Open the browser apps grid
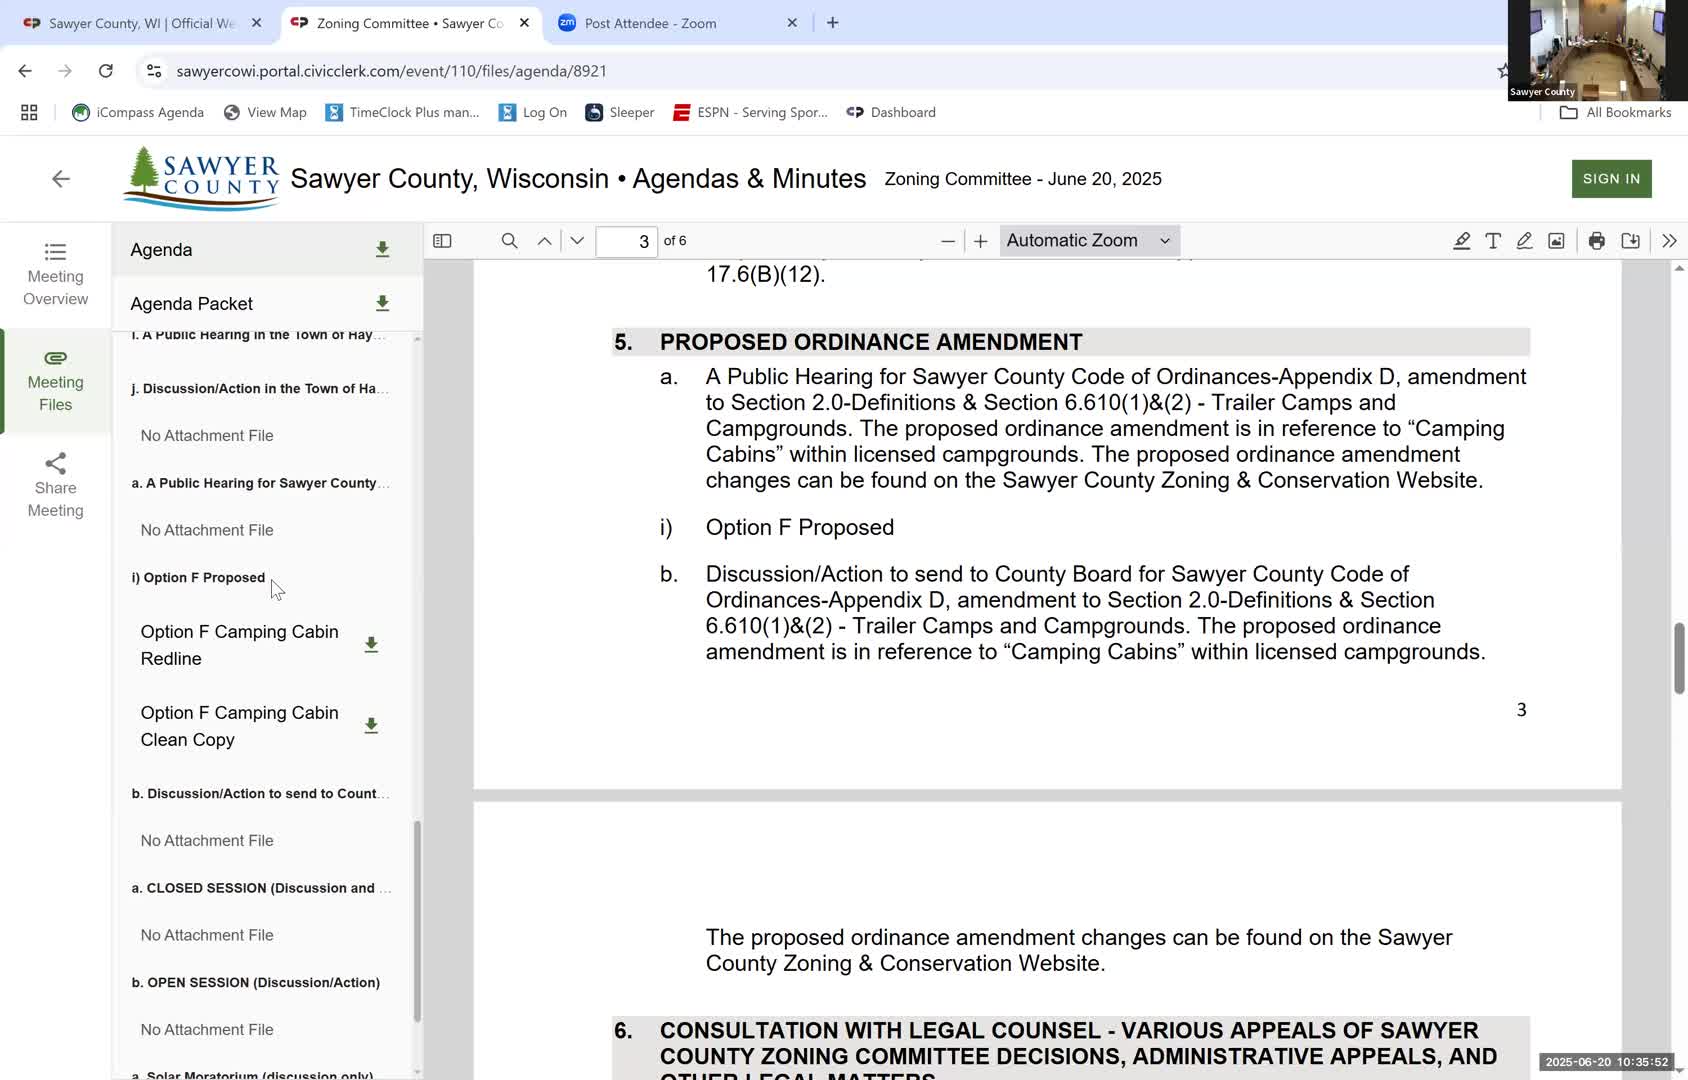1688x1080 pixels. tap(29, 113)
